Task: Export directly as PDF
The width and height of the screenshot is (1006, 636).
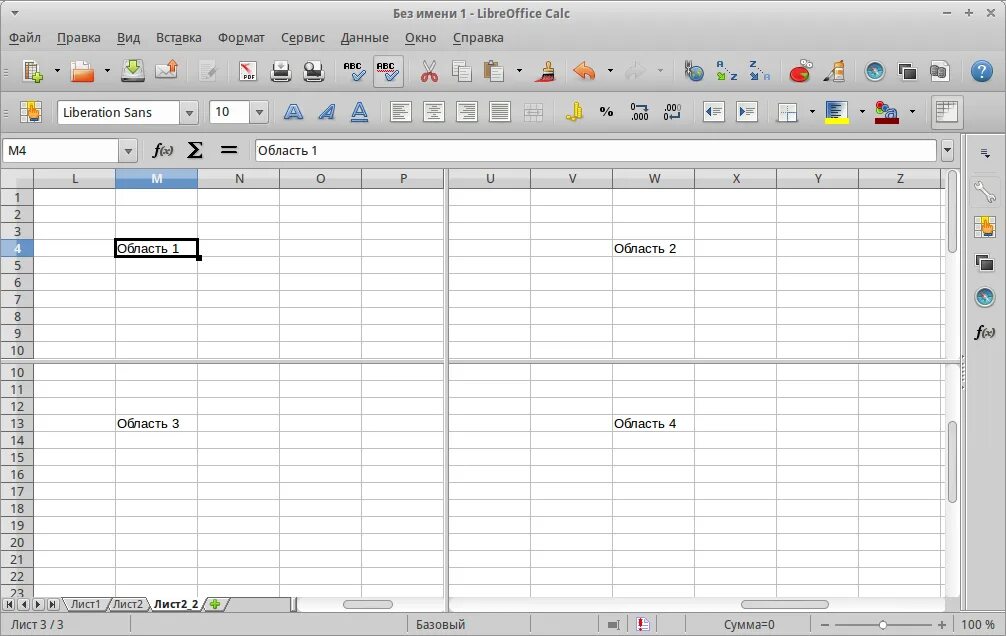Action: tap(248, 71)
